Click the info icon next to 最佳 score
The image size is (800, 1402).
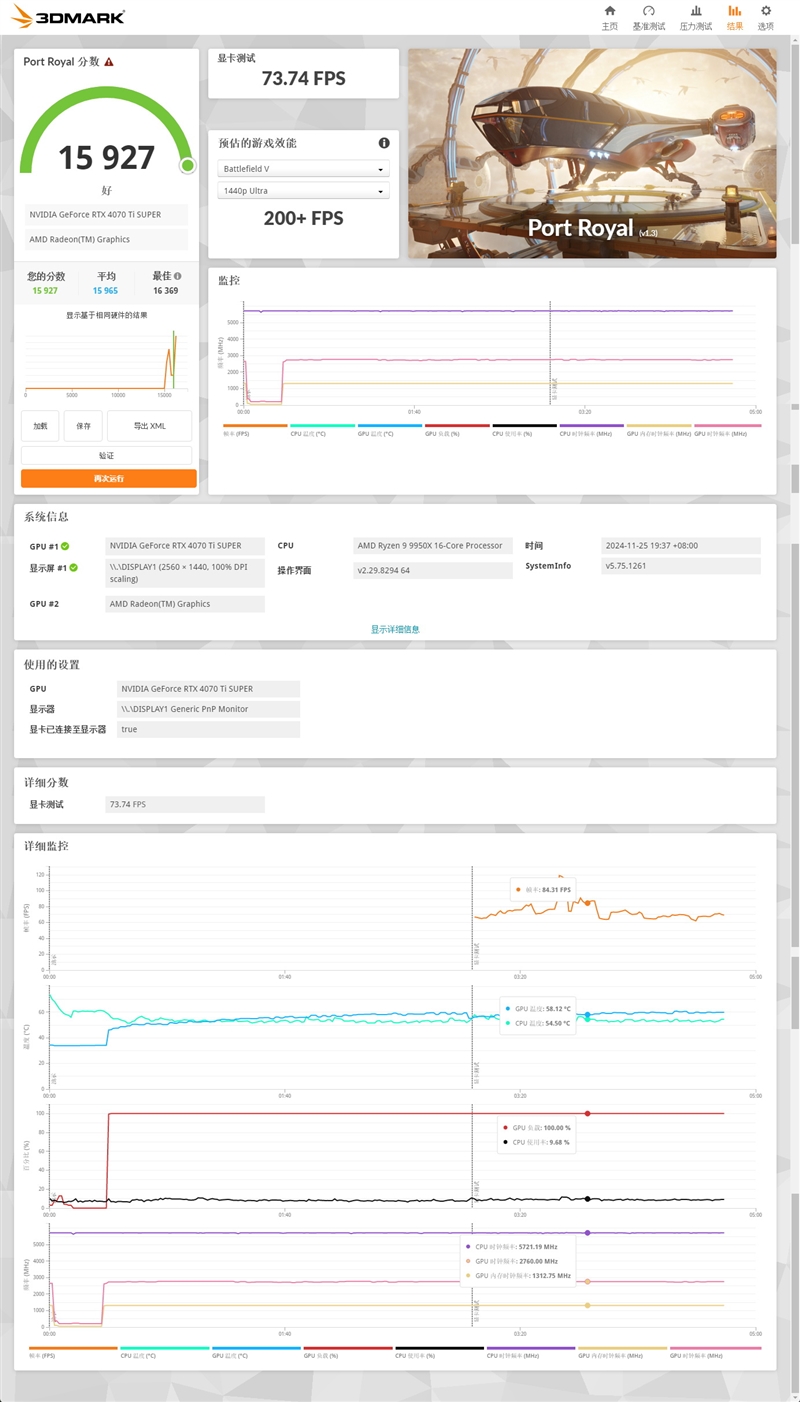178,276
